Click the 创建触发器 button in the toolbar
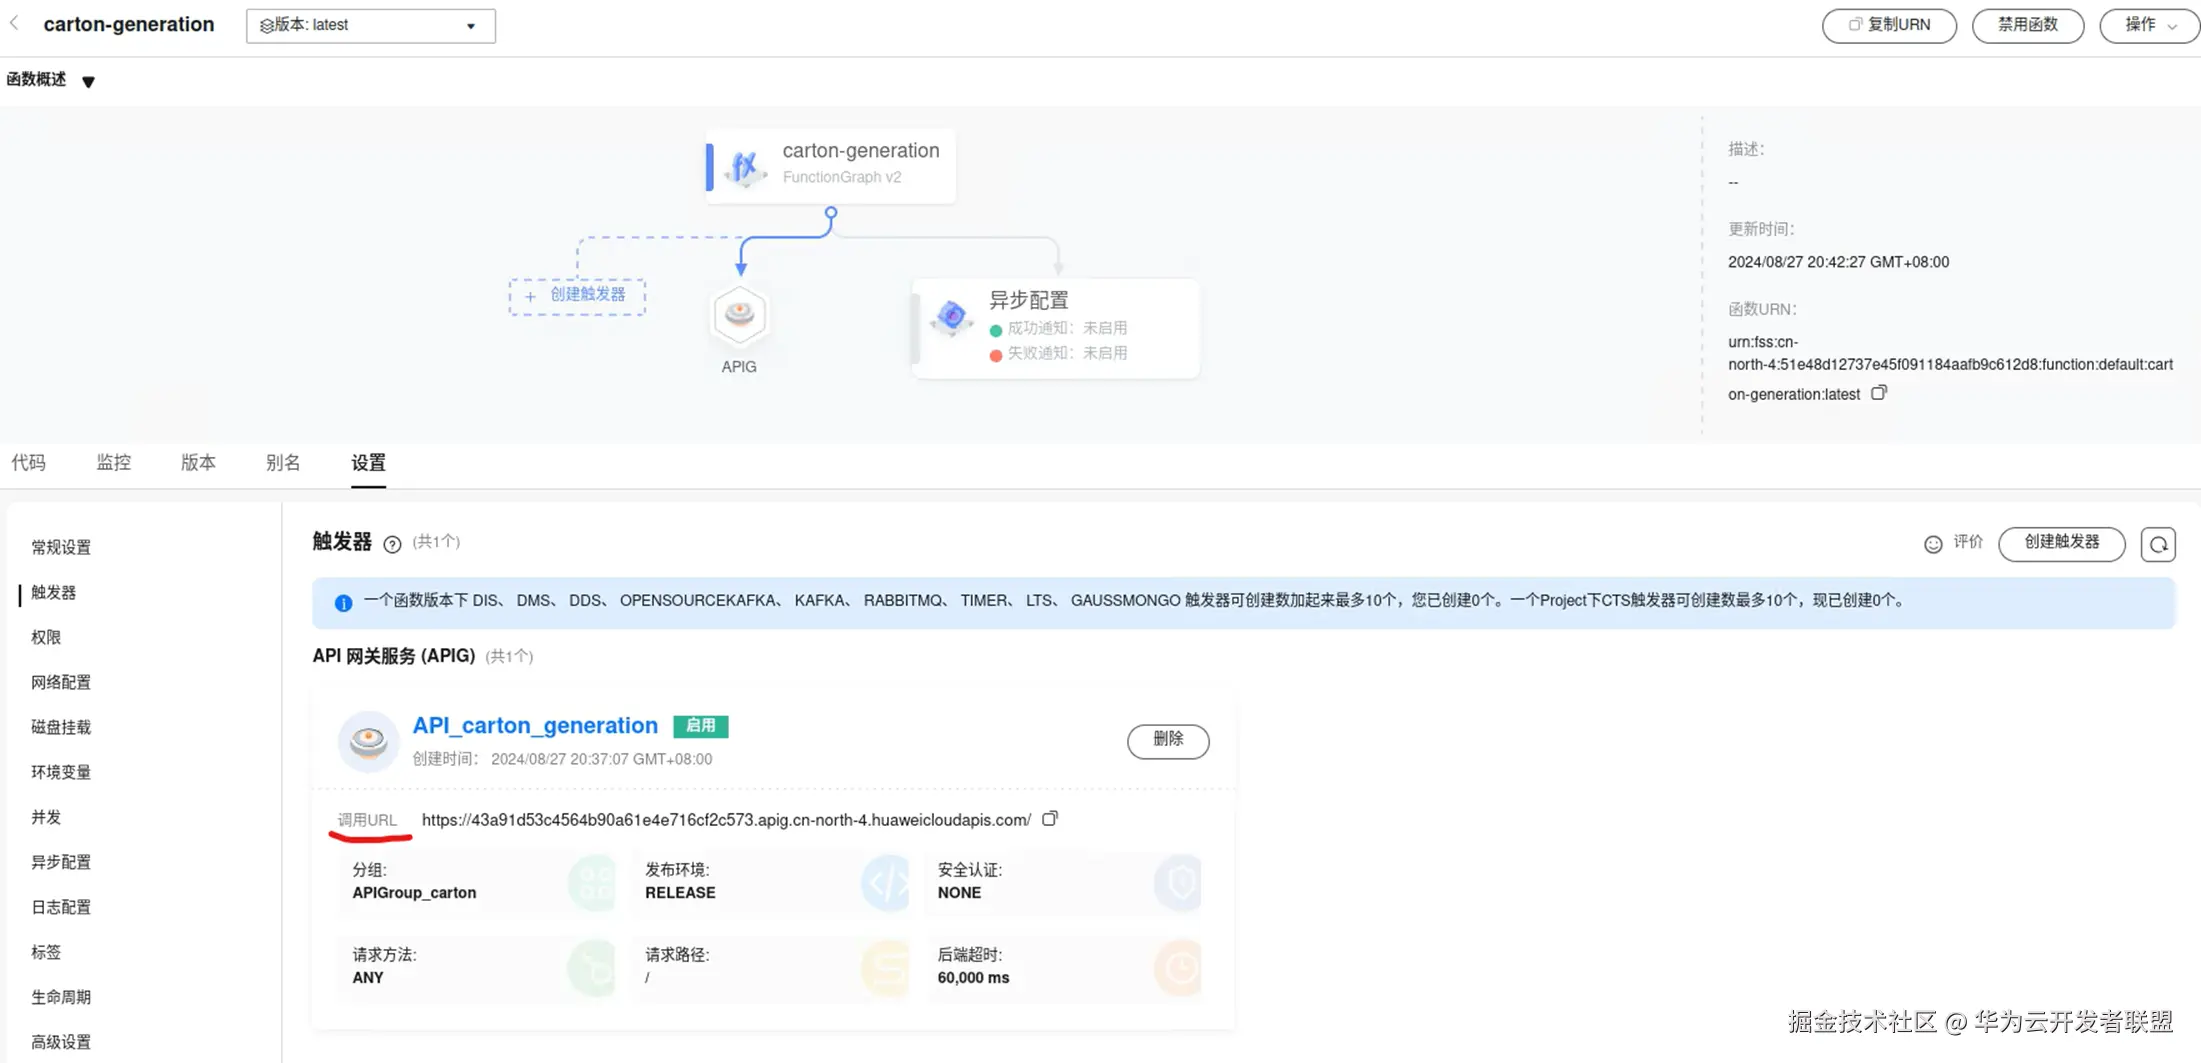 tap(2061, 543)
